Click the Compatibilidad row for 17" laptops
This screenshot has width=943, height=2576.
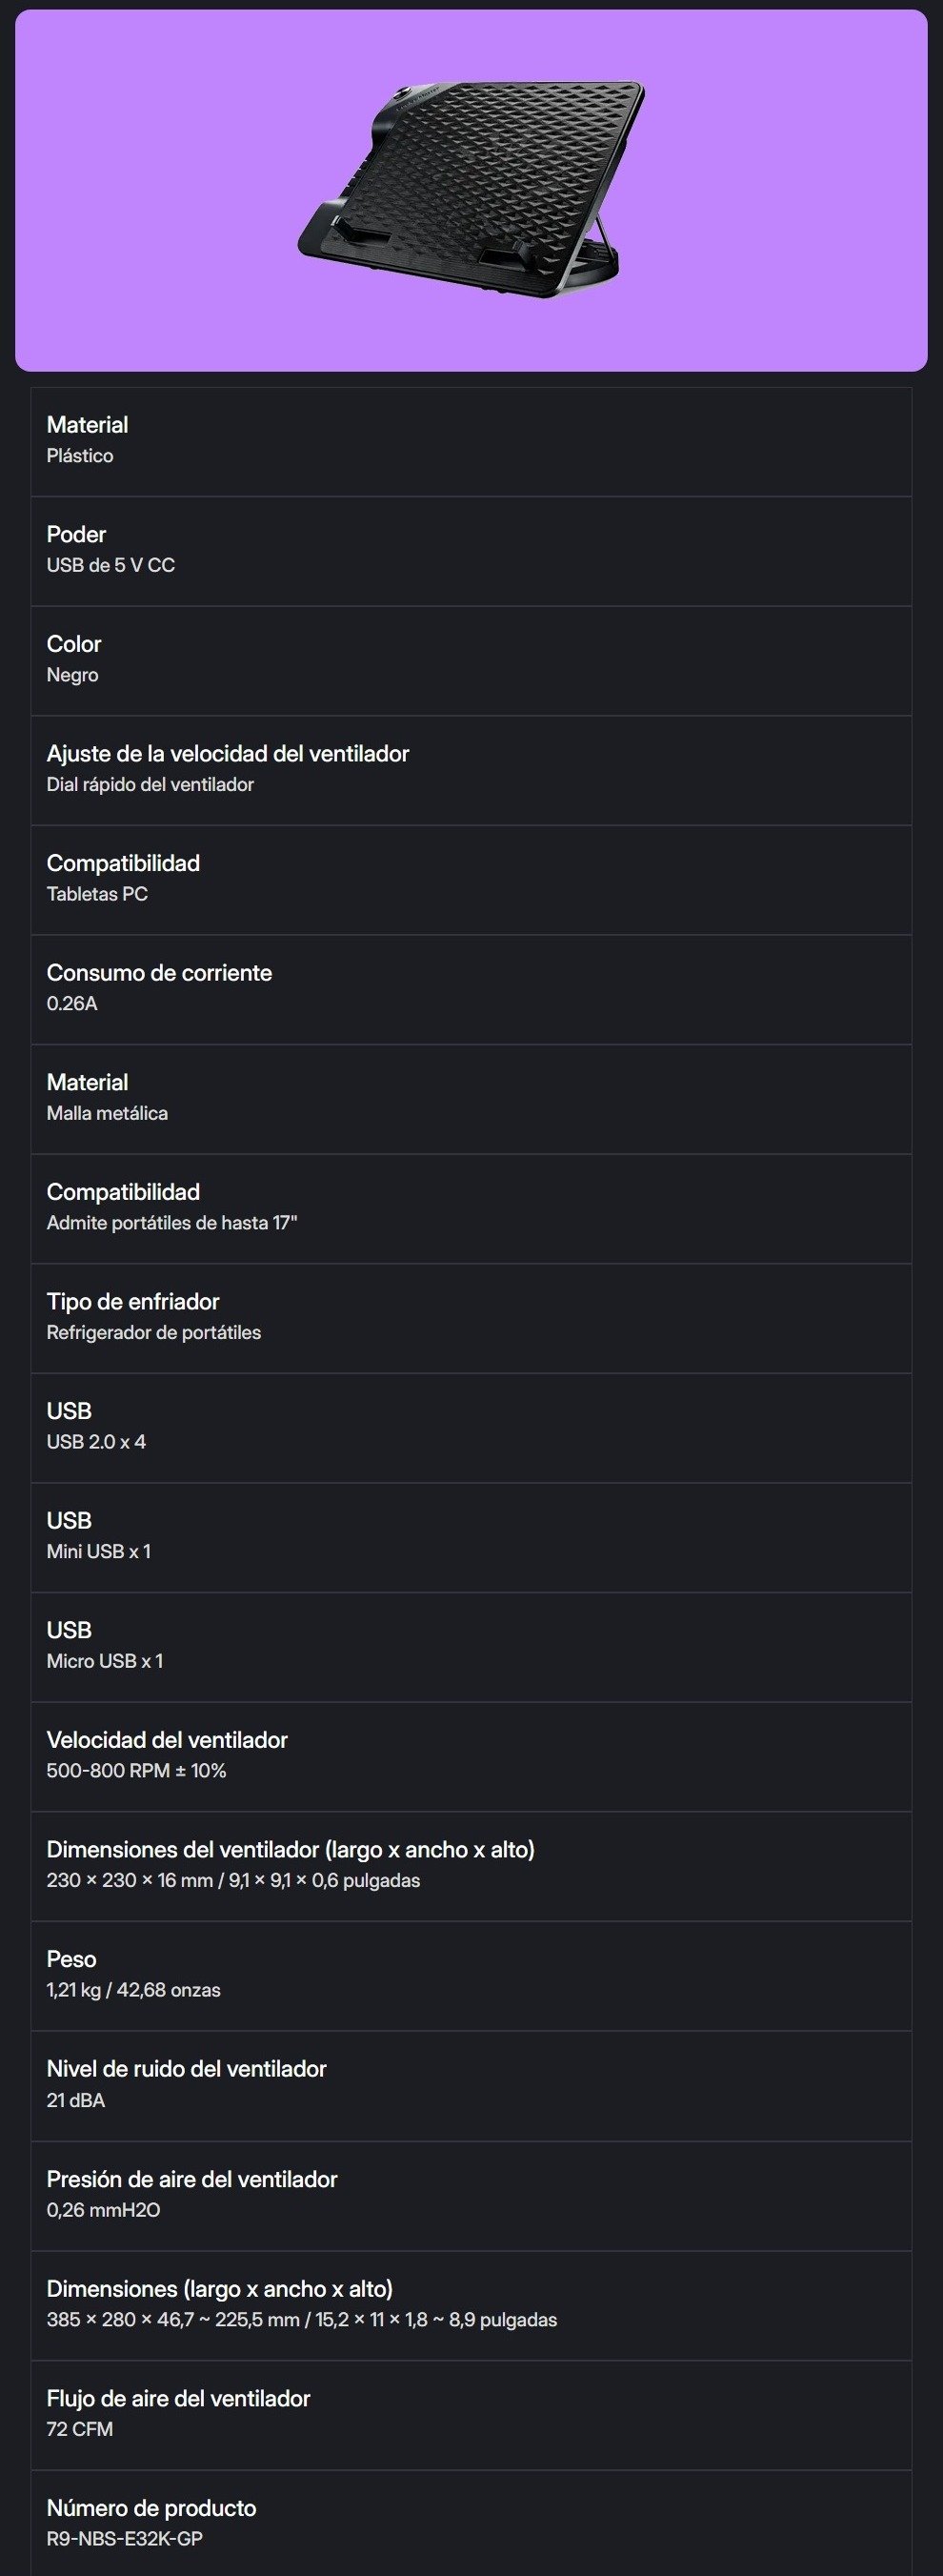click(471, 1208)
